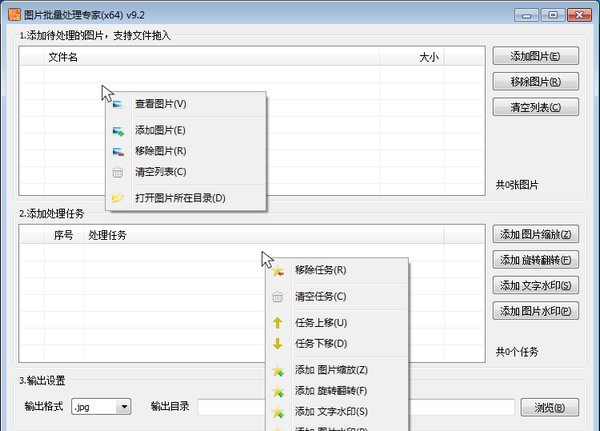Select 任务上移(U) menu entry
600x431 pixels.
[x=337, y=323]
